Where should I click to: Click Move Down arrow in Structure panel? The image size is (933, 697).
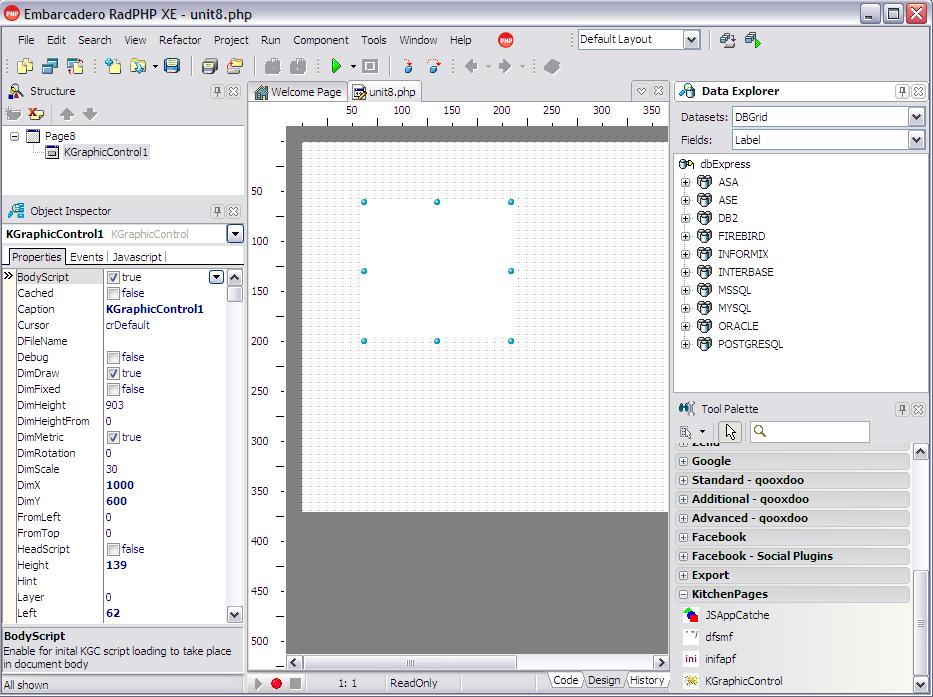(x=89, y=114)
